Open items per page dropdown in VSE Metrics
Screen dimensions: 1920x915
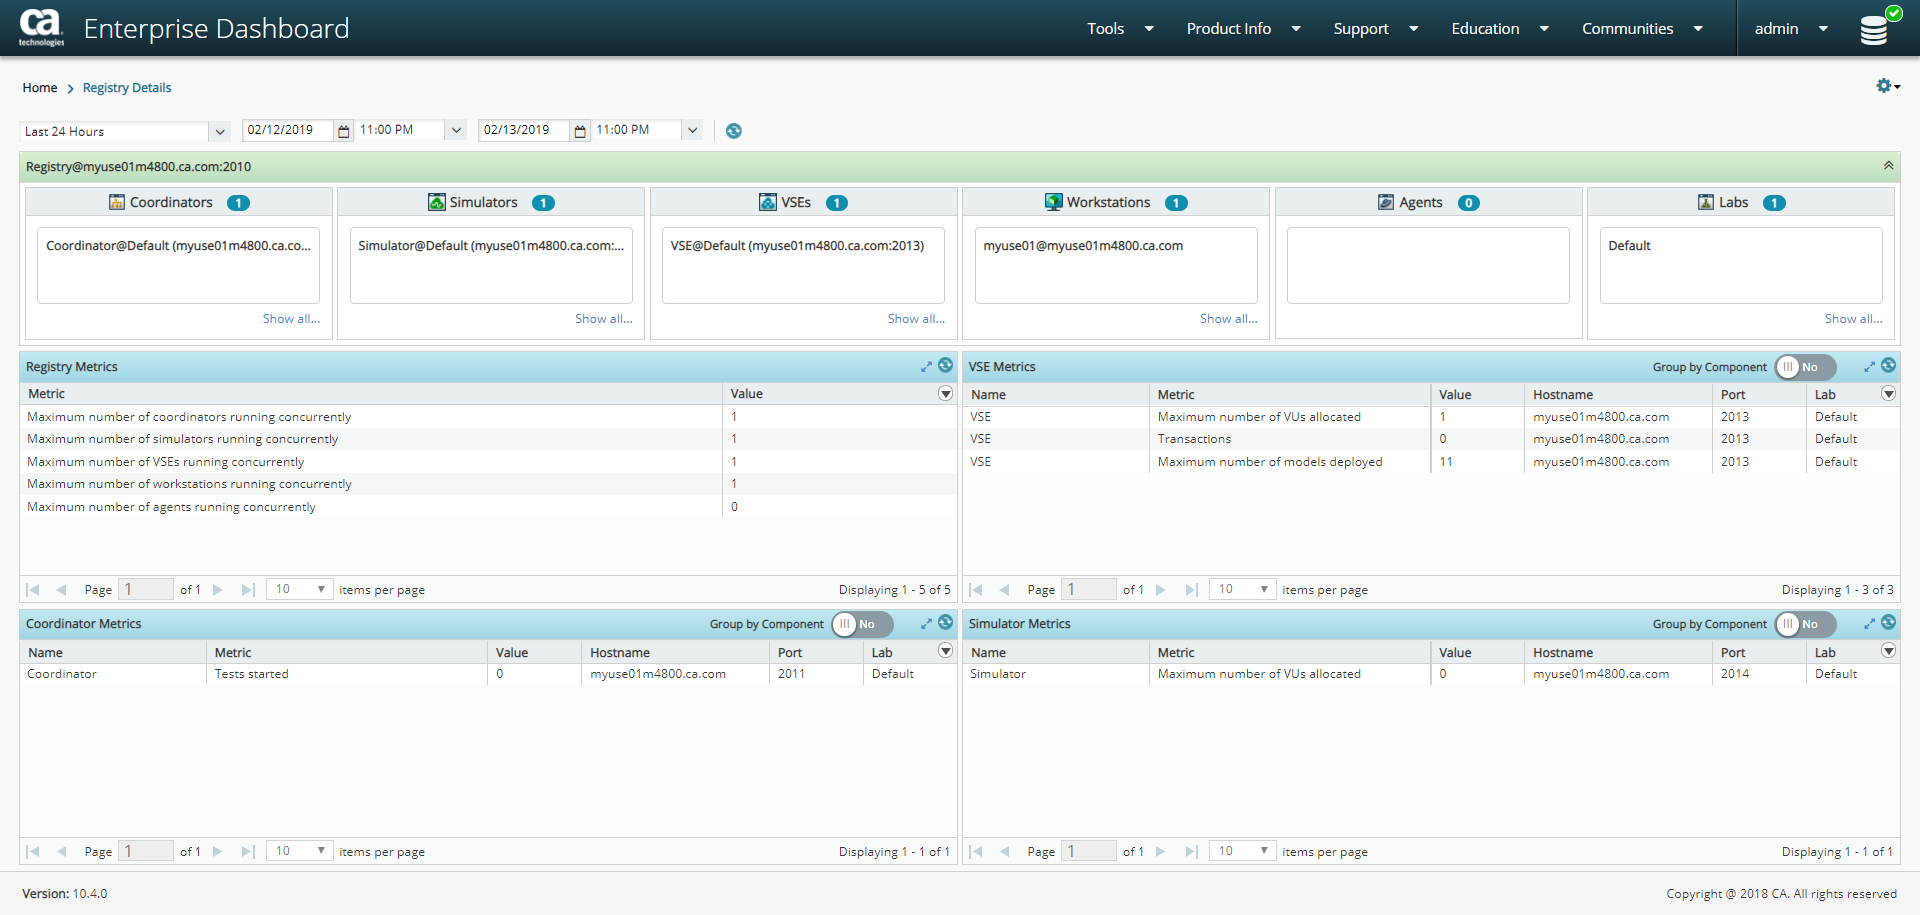tap(1242, 590)
